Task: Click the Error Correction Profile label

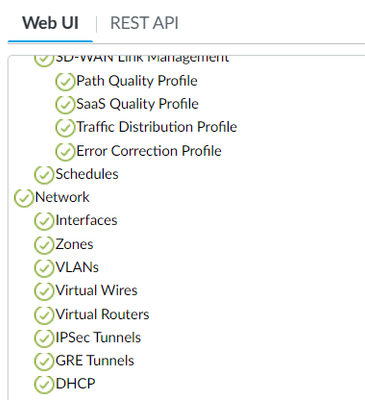Action: (x=149, y=151)
